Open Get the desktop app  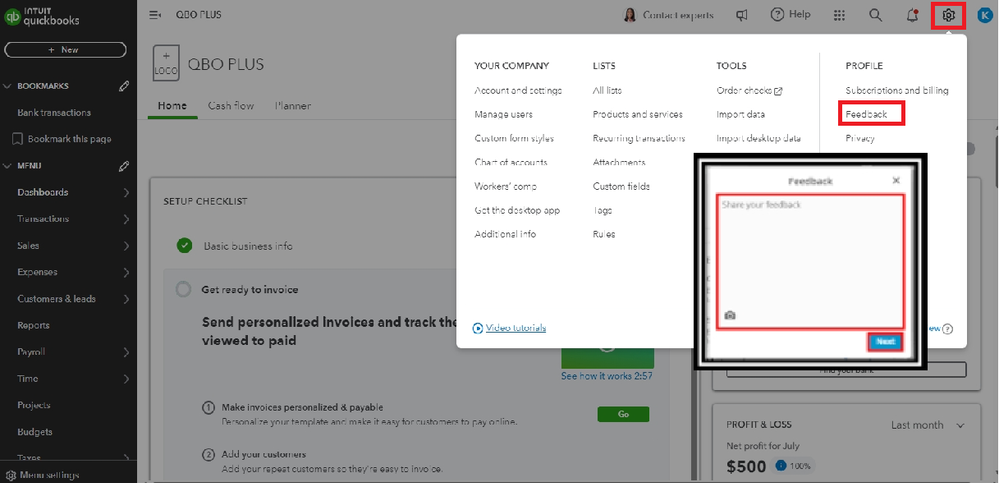tap(517, 210)
